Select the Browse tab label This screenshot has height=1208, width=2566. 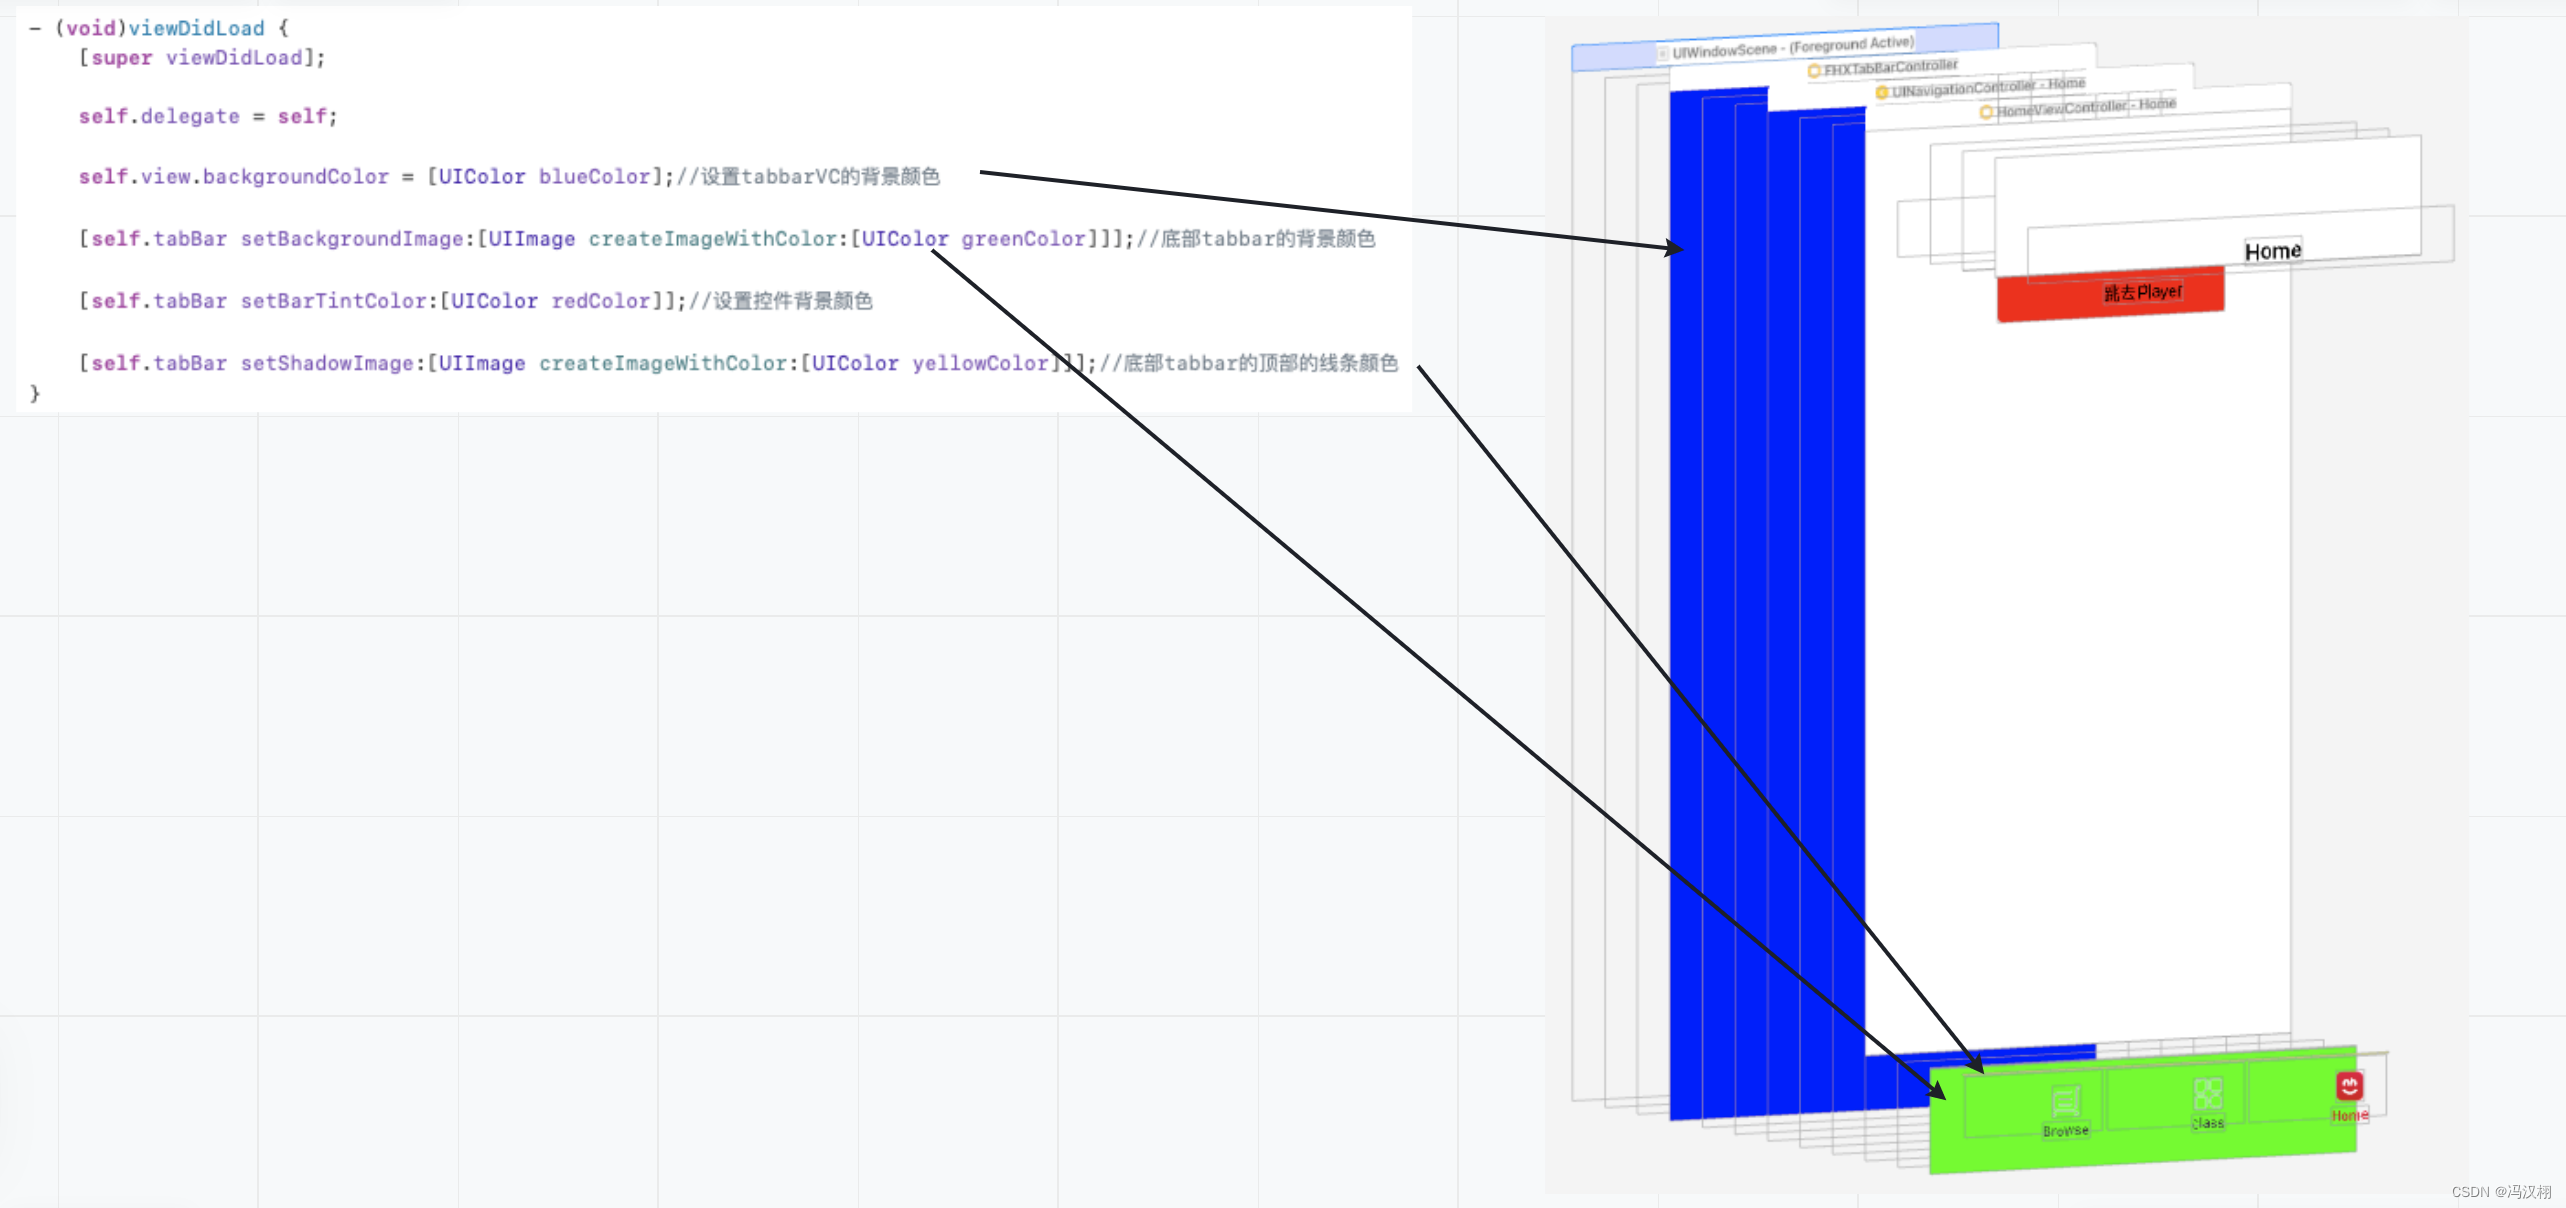(2065, 1131)
